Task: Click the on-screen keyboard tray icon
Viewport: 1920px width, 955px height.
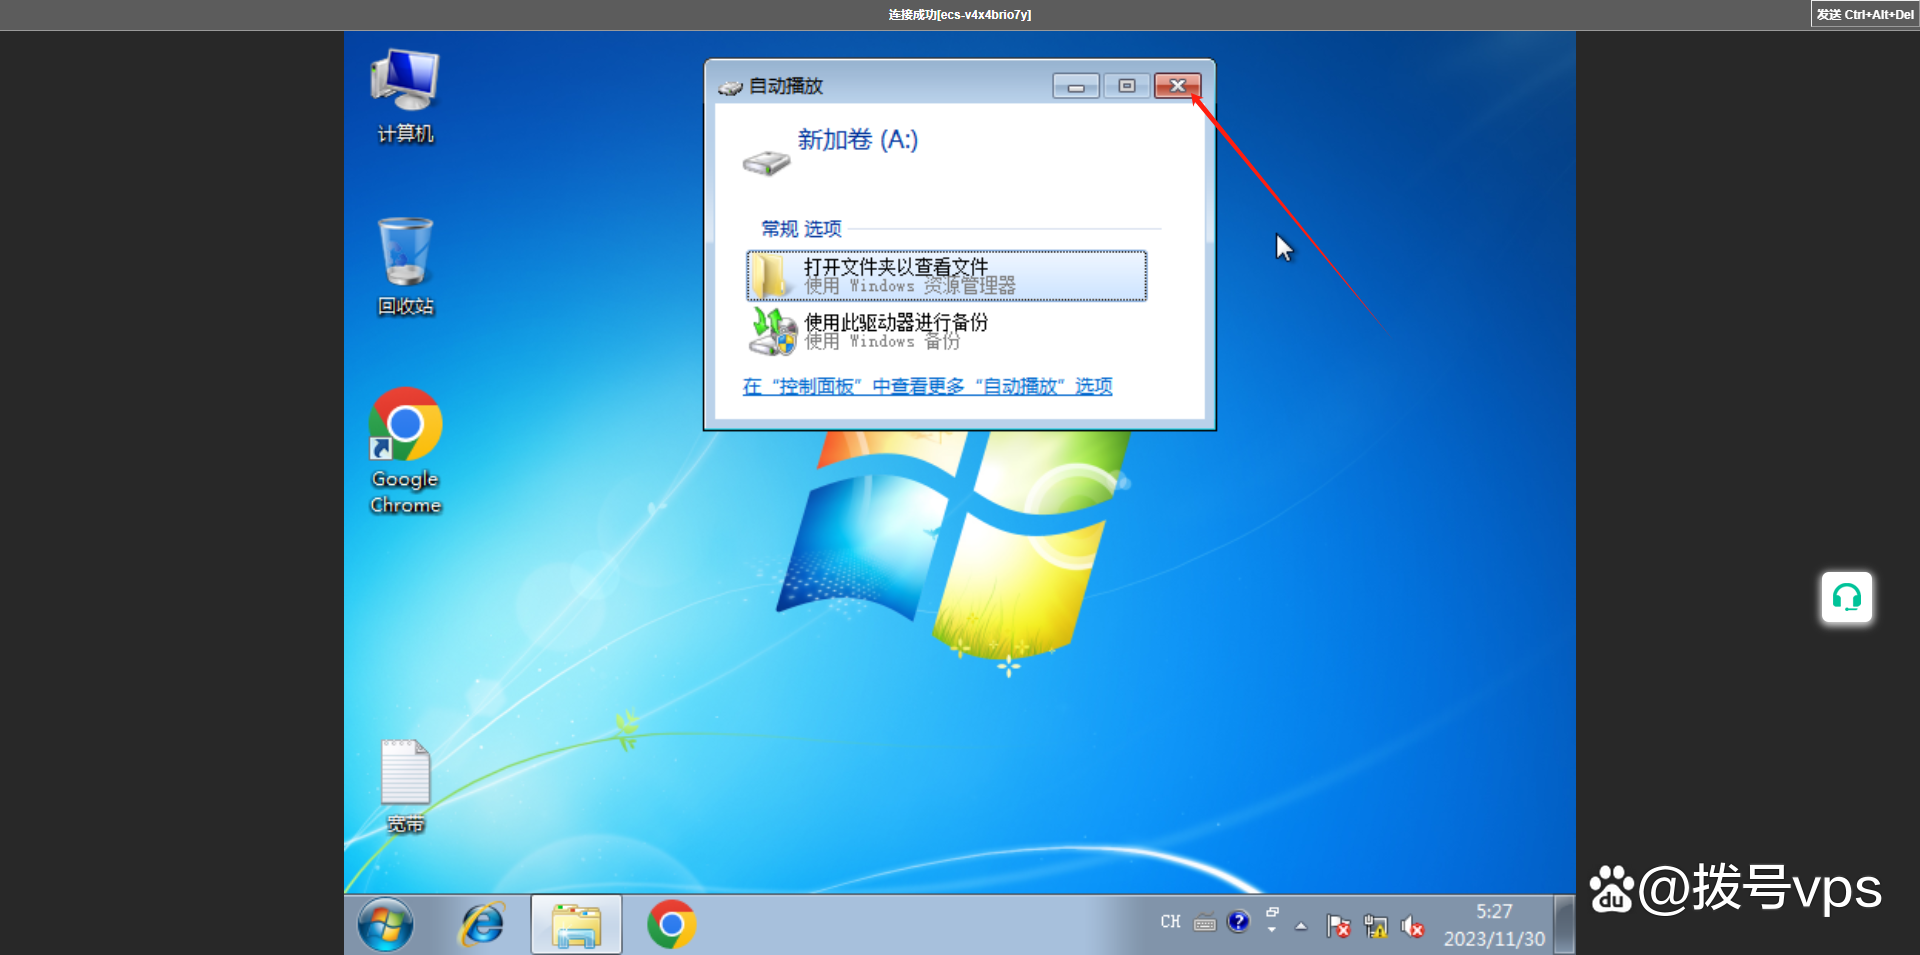Action: (x=1205, y=923)
